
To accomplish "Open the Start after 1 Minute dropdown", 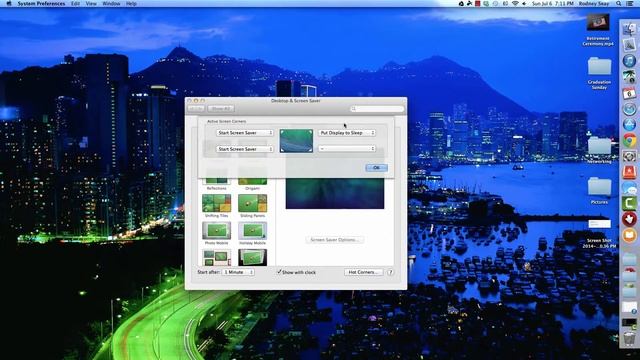I will tap(238, 272).
